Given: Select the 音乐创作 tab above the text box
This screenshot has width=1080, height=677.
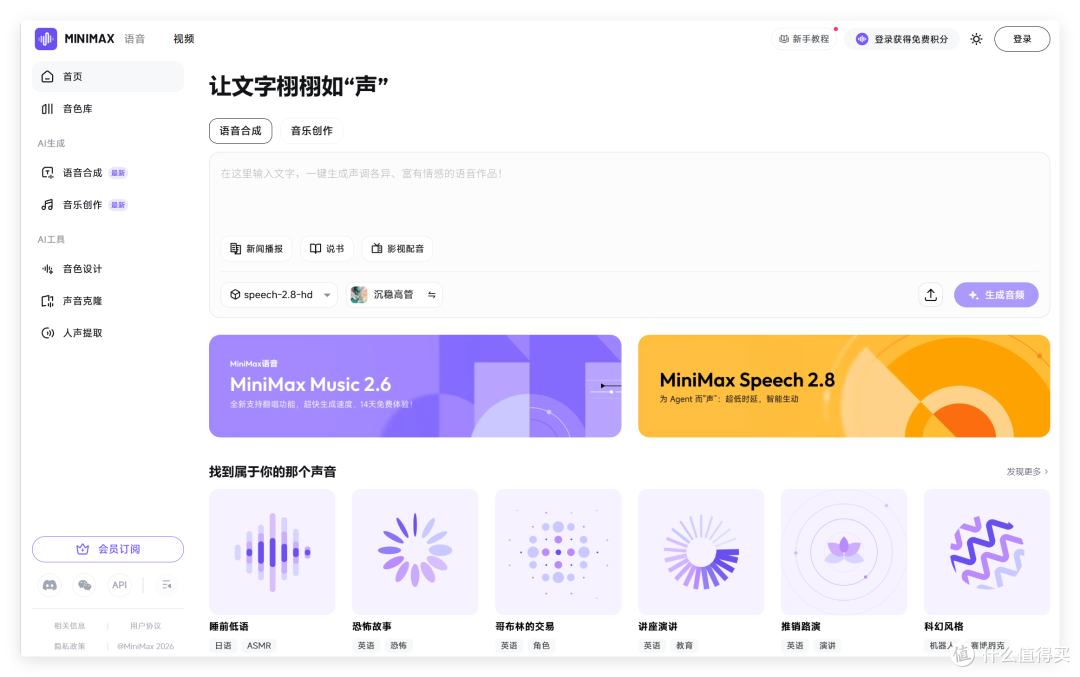Looking at the screenshot, I should coord(311,131).
